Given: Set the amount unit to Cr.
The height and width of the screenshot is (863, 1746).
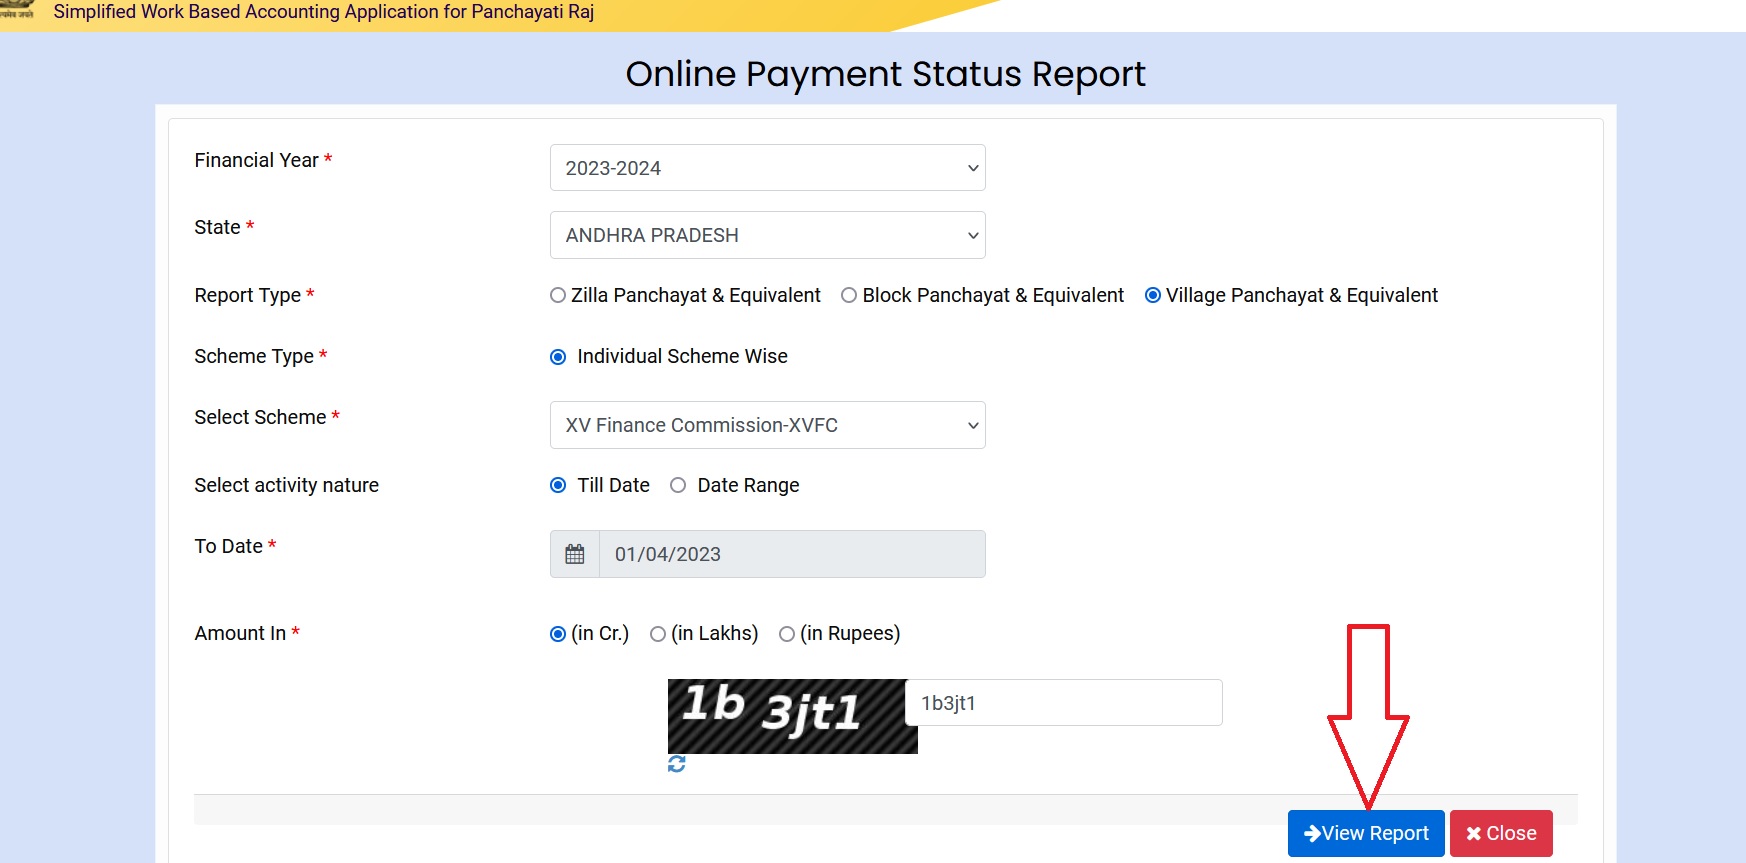Looking at the screenshot, I should pos(558,634).
